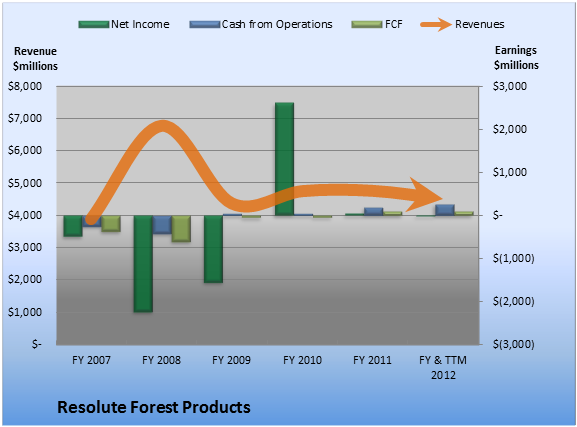Click the Earnings $millions axis title

pyautogui.click(x=516, y=57)
